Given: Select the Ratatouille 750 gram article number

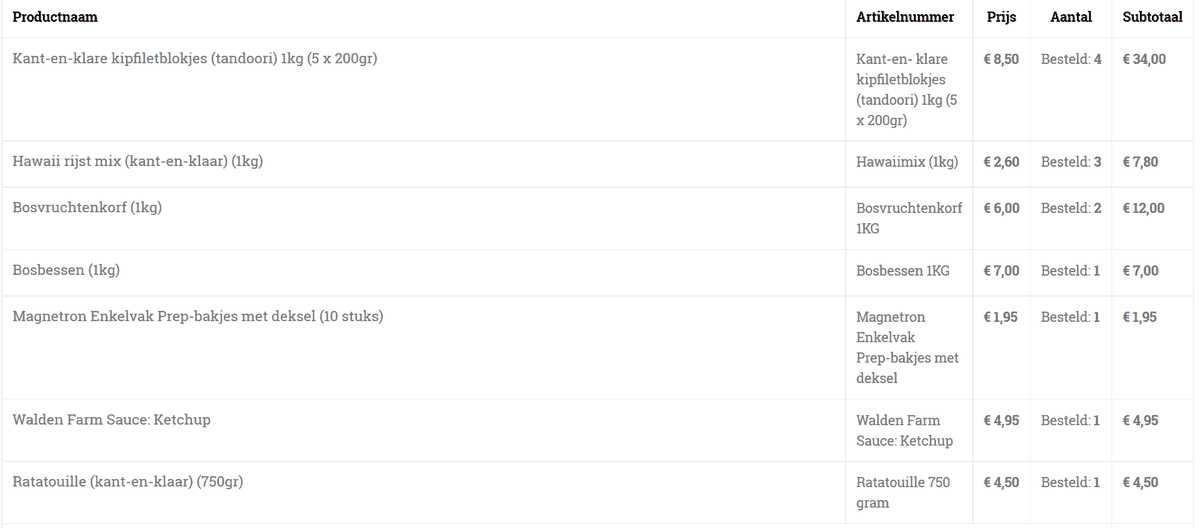Looking at the screenshot, I should pos(903,492).
